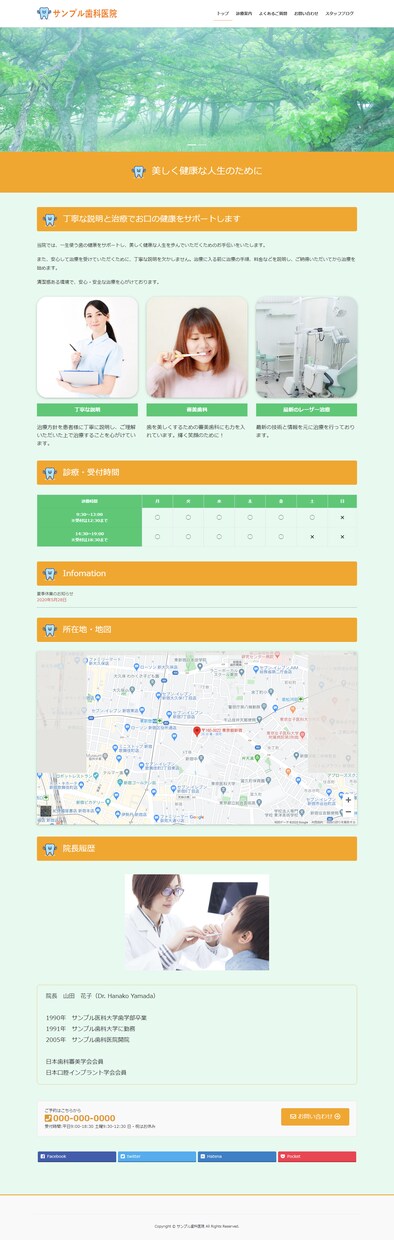Zoom in the map with plus button
The width and height of the screenshot is (394, 1240).
click(348, 799)
